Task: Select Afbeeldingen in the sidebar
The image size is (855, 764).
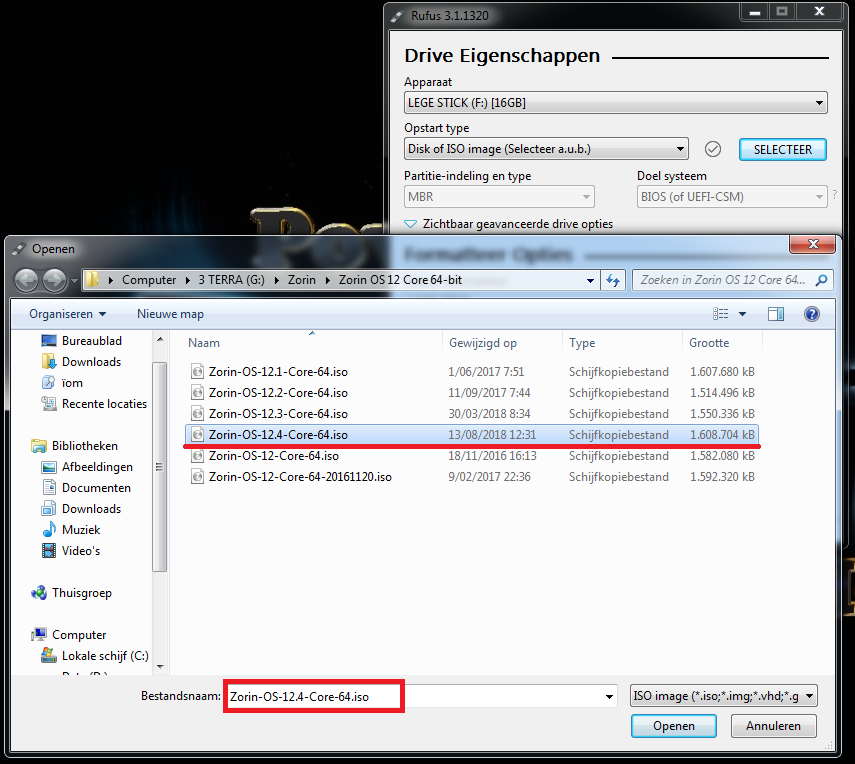Action: 97,467
